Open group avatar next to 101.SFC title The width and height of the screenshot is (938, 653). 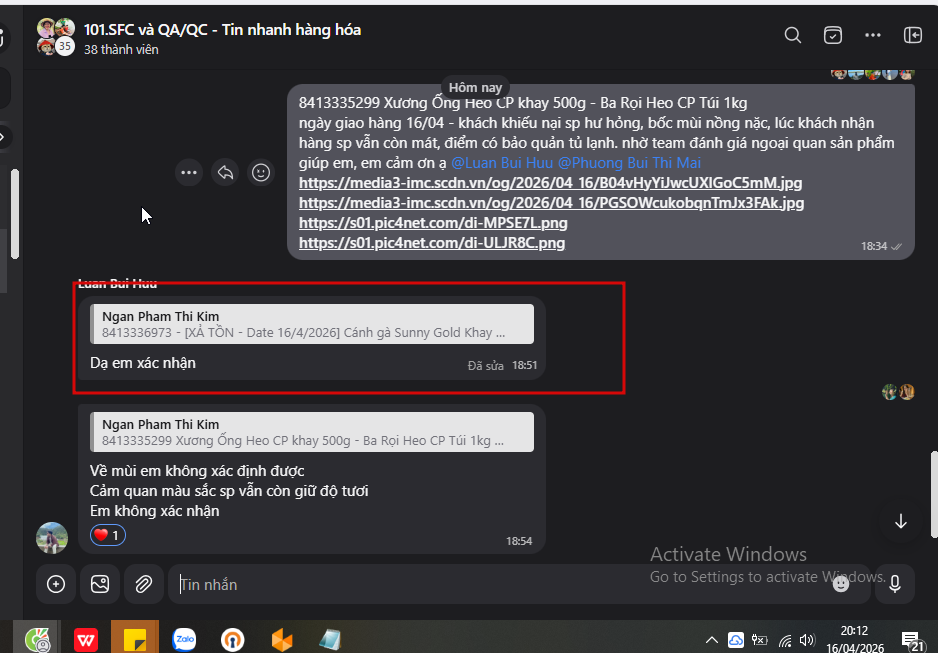(x=56, y=37)
